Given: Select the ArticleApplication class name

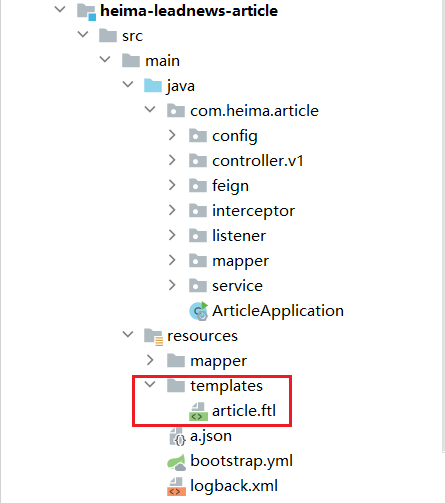Looking at the screenshot, I should pos(278,311).
